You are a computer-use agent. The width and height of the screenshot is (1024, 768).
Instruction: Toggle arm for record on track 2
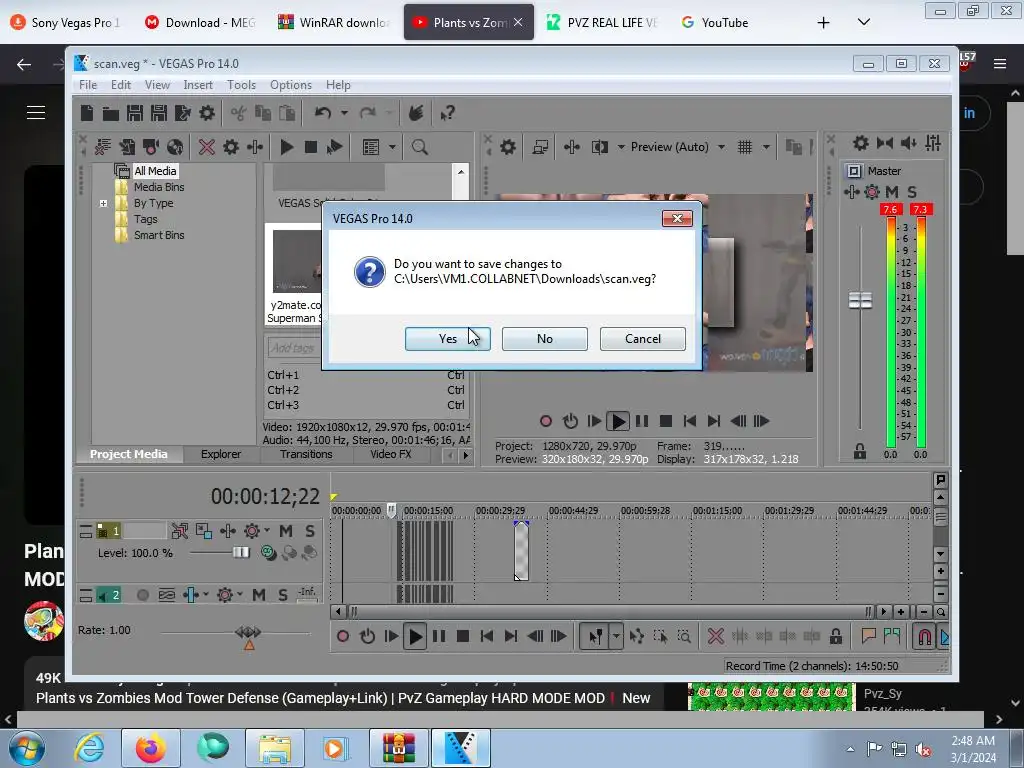pos(142,594)
